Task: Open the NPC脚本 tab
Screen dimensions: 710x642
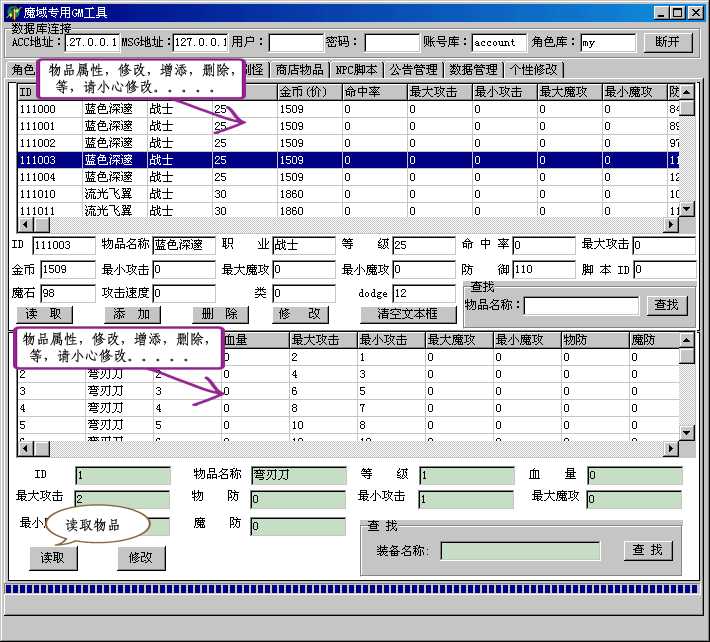Action: point(357,70)
